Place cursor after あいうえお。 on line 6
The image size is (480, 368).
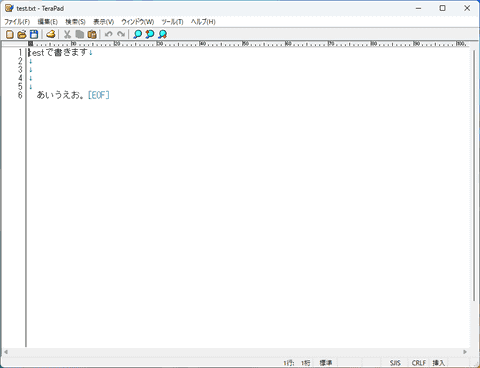87,95
